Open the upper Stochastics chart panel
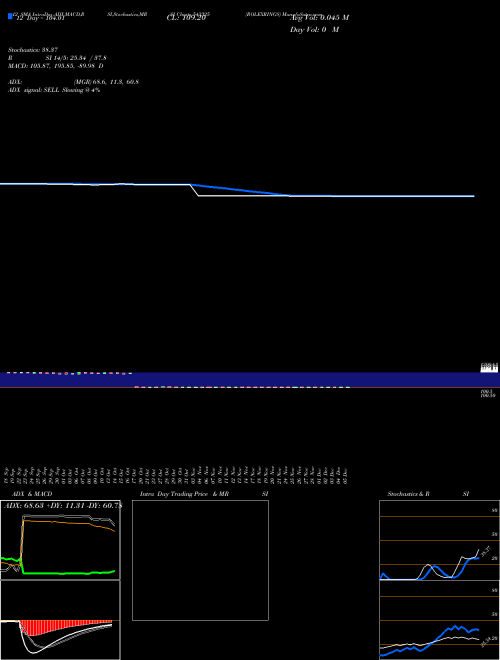The height and width of the screenshot is (660, 500). coord(439,540)
